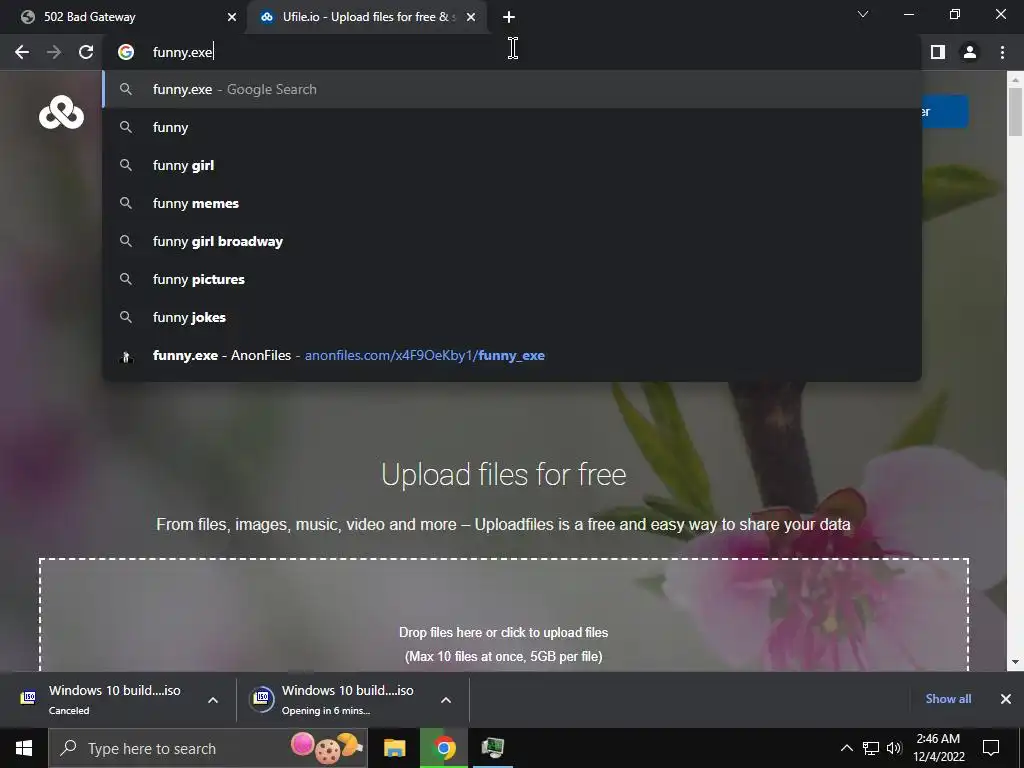This screenshot has width=1024, height=768.
Task: Click Show all downloads
Action: point(948,699)
